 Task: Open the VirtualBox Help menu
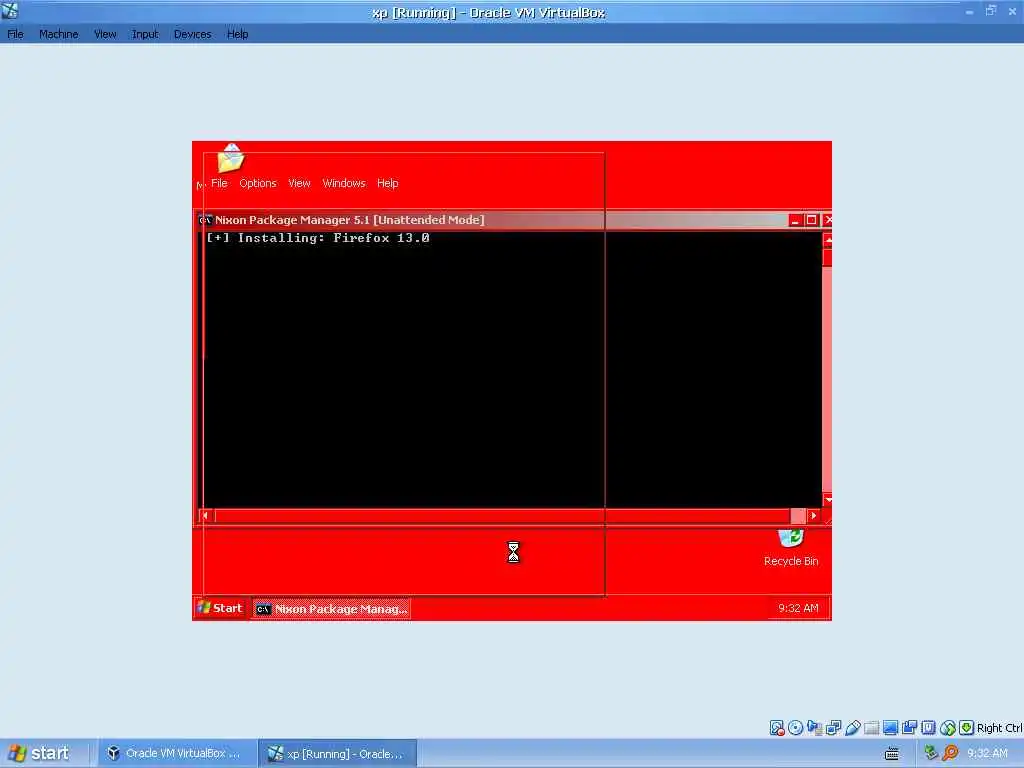tap(237, 34)
